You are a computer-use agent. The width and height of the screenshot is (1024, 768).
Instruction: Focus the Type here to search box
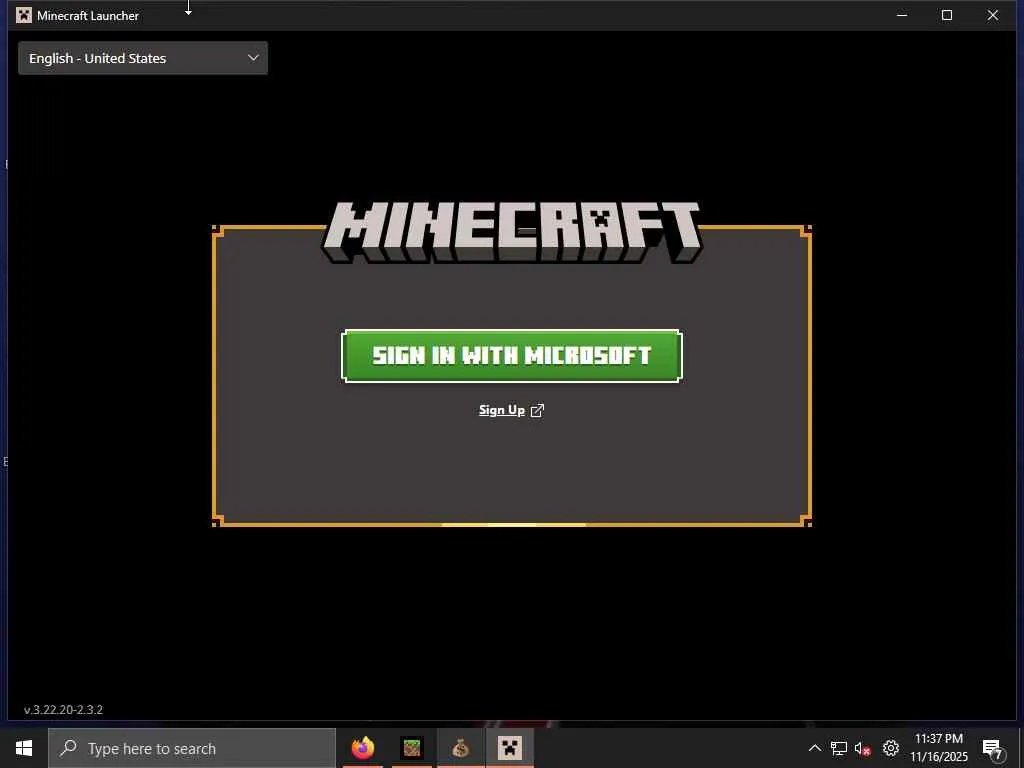[192, 748]
